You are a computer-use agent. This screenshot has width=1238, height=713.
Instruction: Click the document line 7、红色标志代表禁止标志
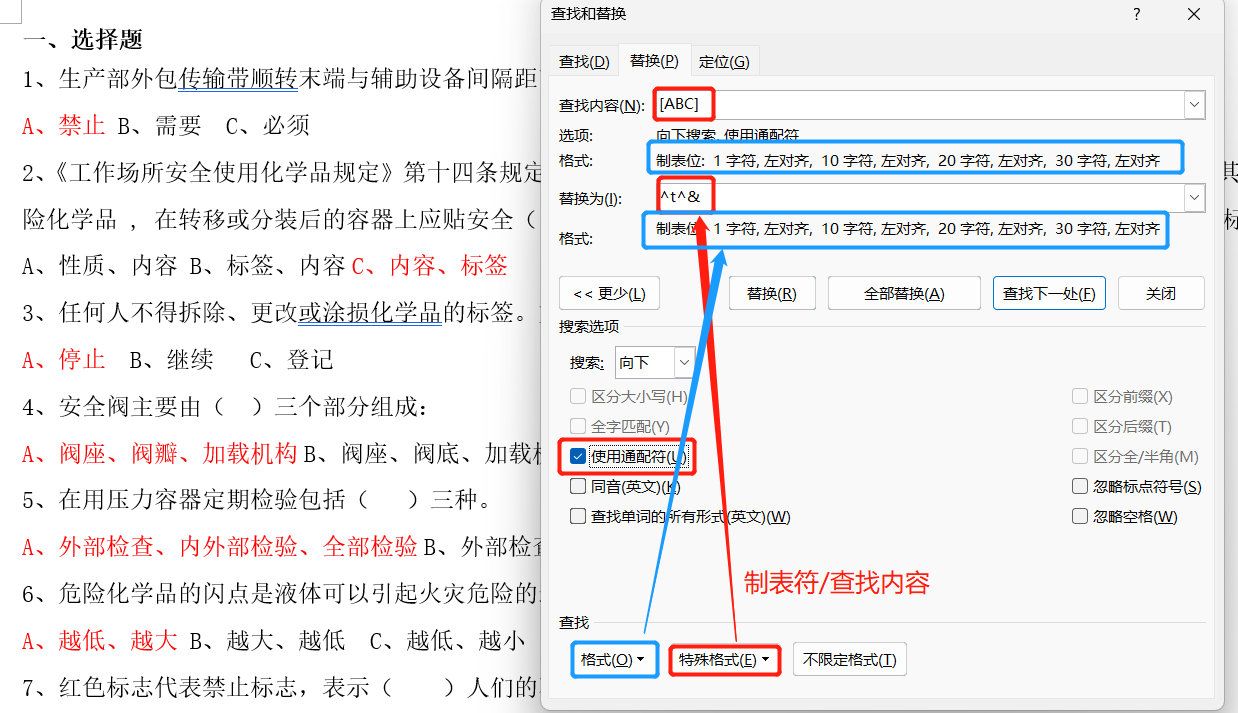(282, 687)
